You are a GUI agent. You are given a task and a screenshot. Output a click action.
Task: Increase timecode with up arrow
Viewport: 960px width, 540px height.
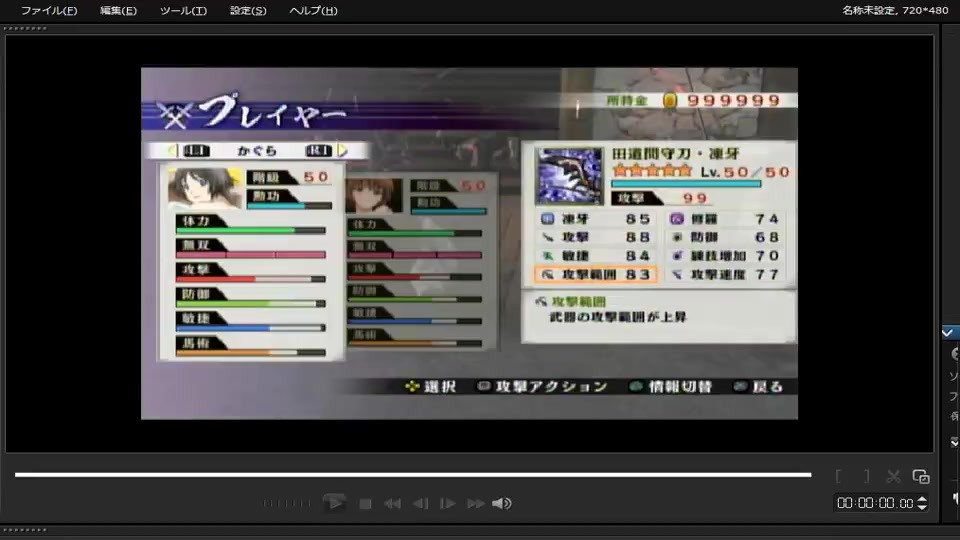point(921,500)
